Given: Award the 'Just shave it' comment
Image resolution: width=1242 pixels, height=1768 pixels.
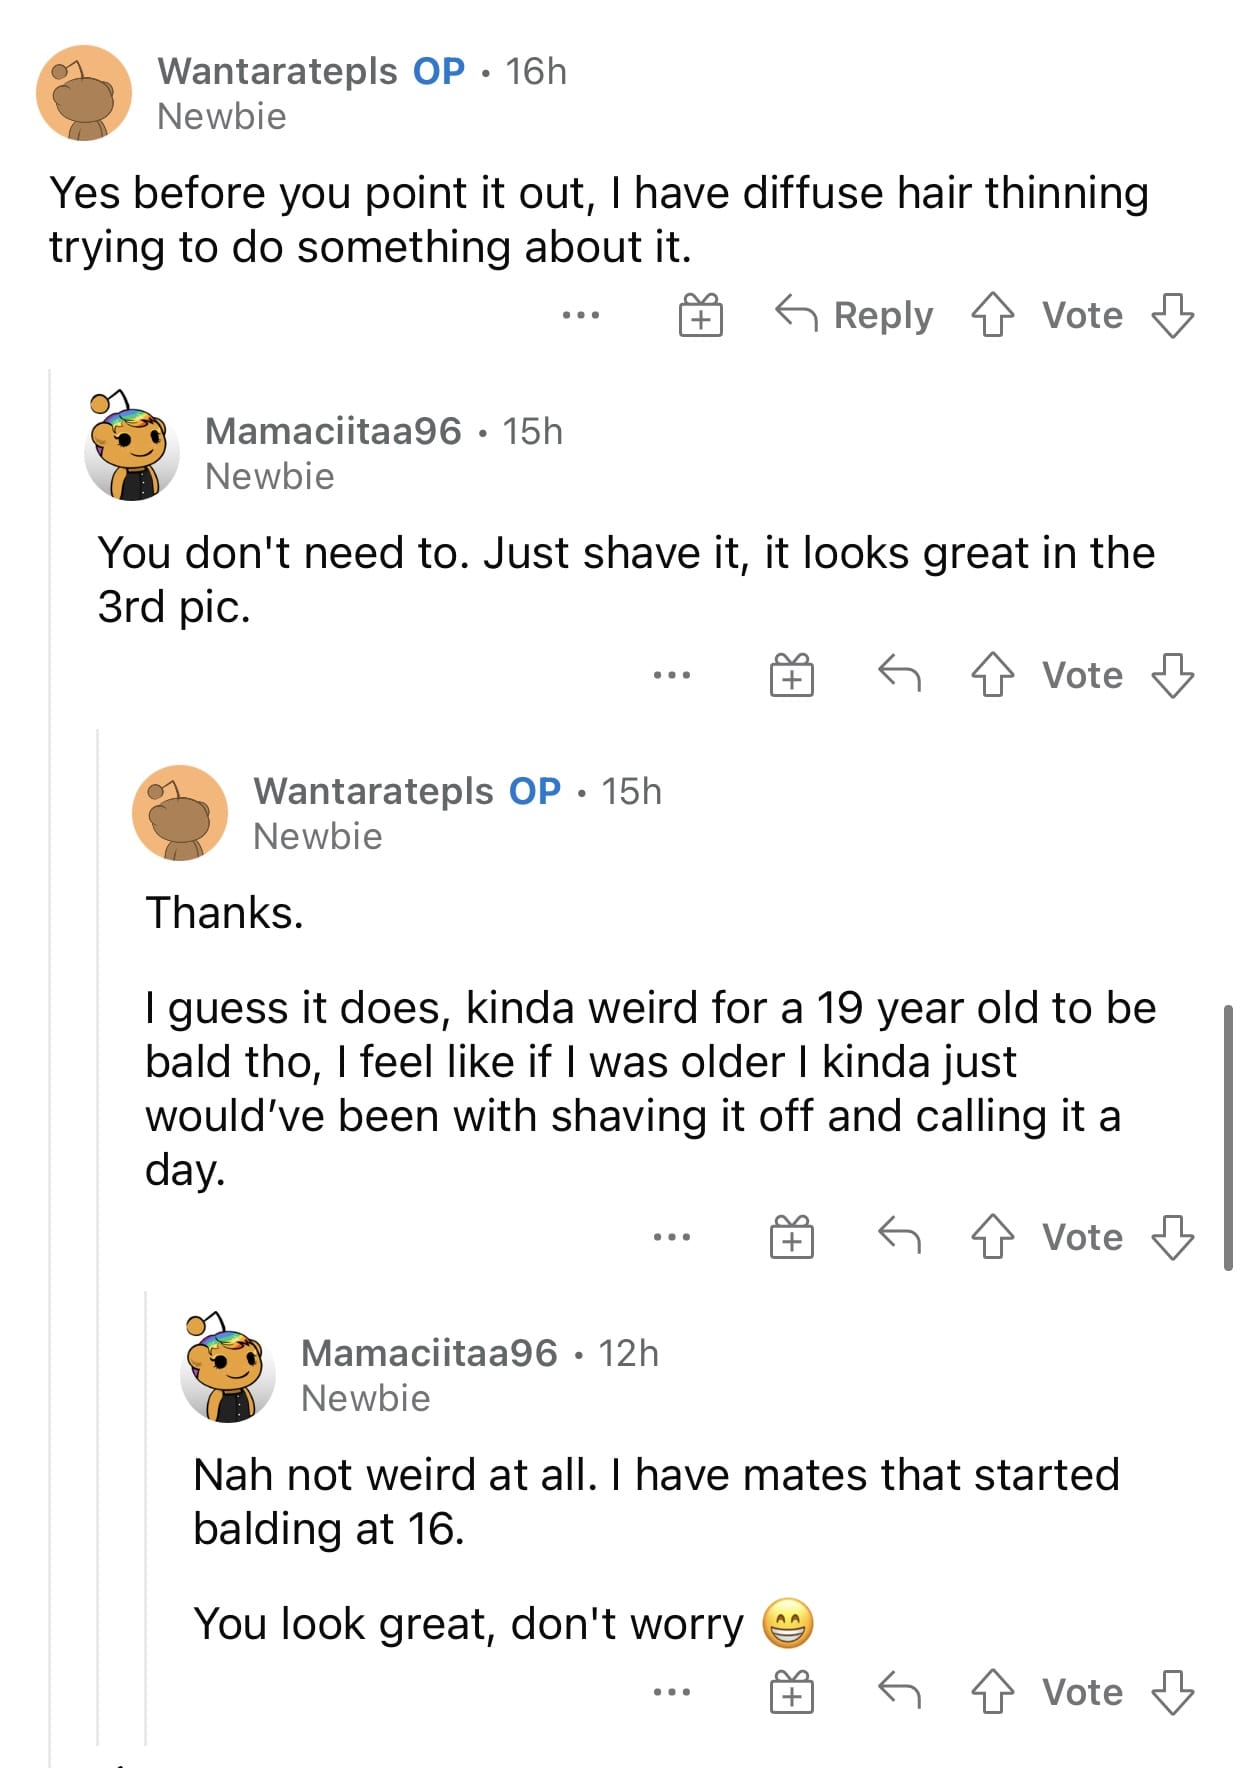Looking at the screenshot, I should coord(792,675).
